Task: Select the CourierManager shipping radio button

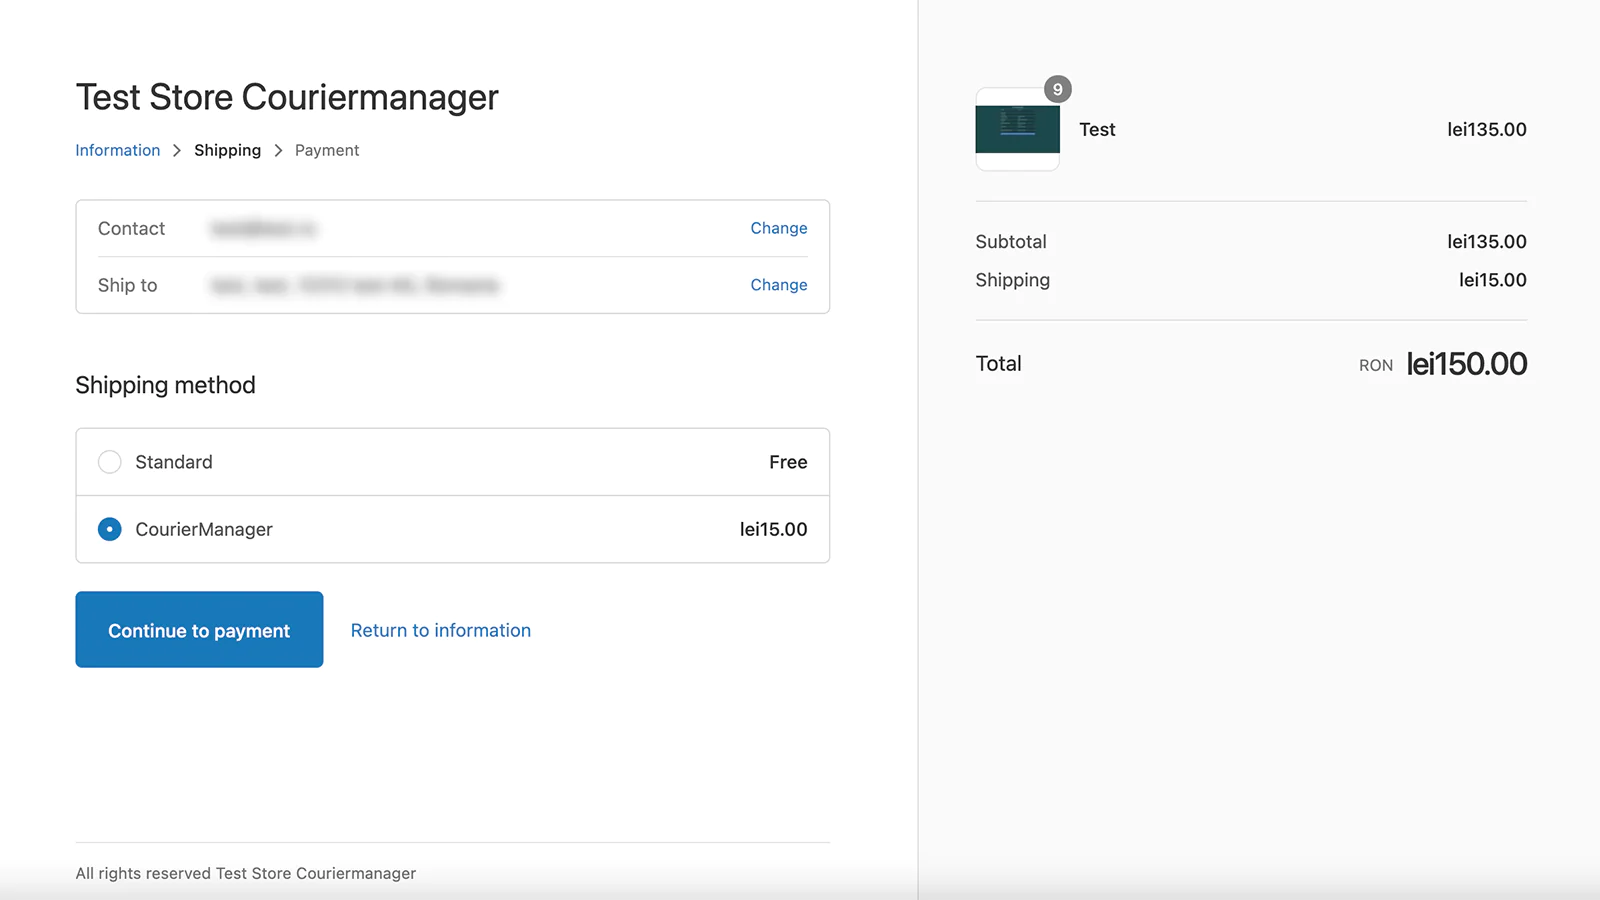Action: point(110,529)
